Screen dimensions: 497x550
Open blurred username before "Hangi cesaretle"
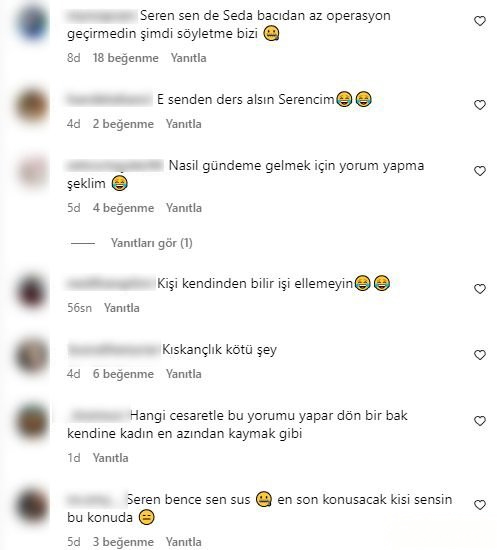(99, 416)
